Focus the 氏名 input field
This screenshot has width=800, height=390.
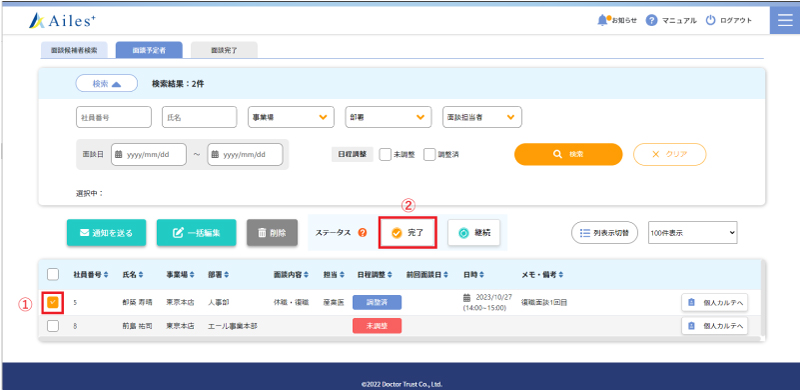199,117
